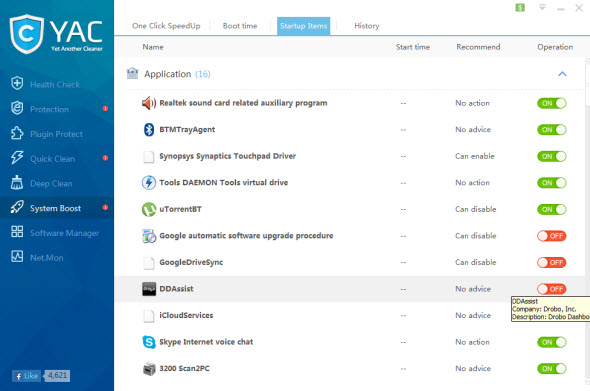This screenshot has height=391, width=590.
Task: Click the Plugin Protect puzzle icon
Action: pyautogui.click(x=17, y=133)
